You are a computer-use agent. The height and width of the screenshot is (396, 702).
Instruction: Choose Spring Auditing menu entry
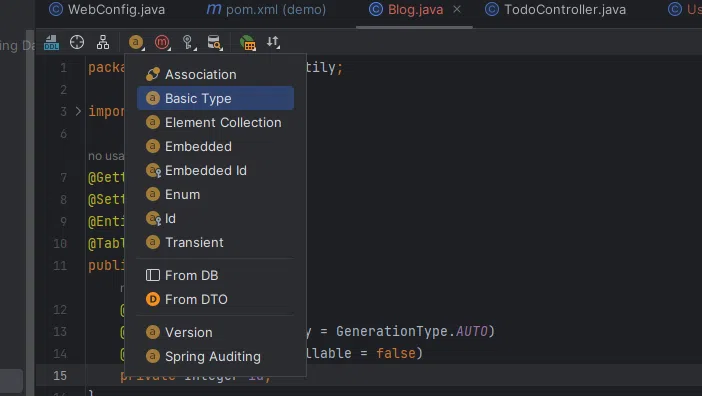[x=215, y=357]
